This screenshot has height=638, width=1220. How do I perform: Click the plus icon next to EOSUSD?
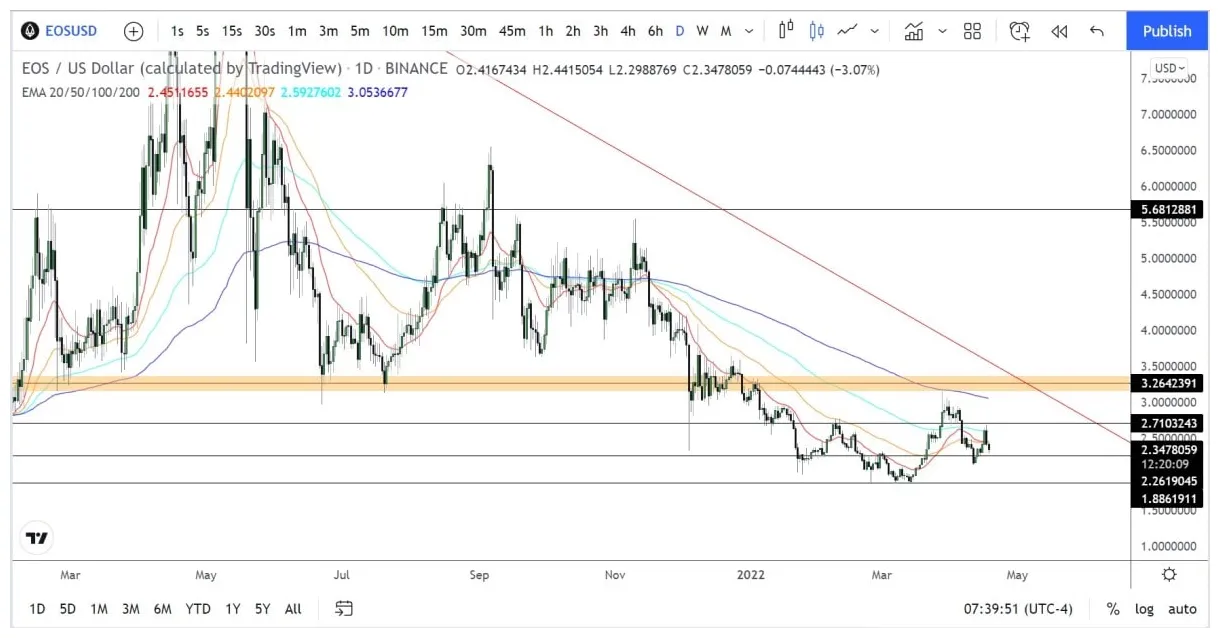[x=133, y=31]
